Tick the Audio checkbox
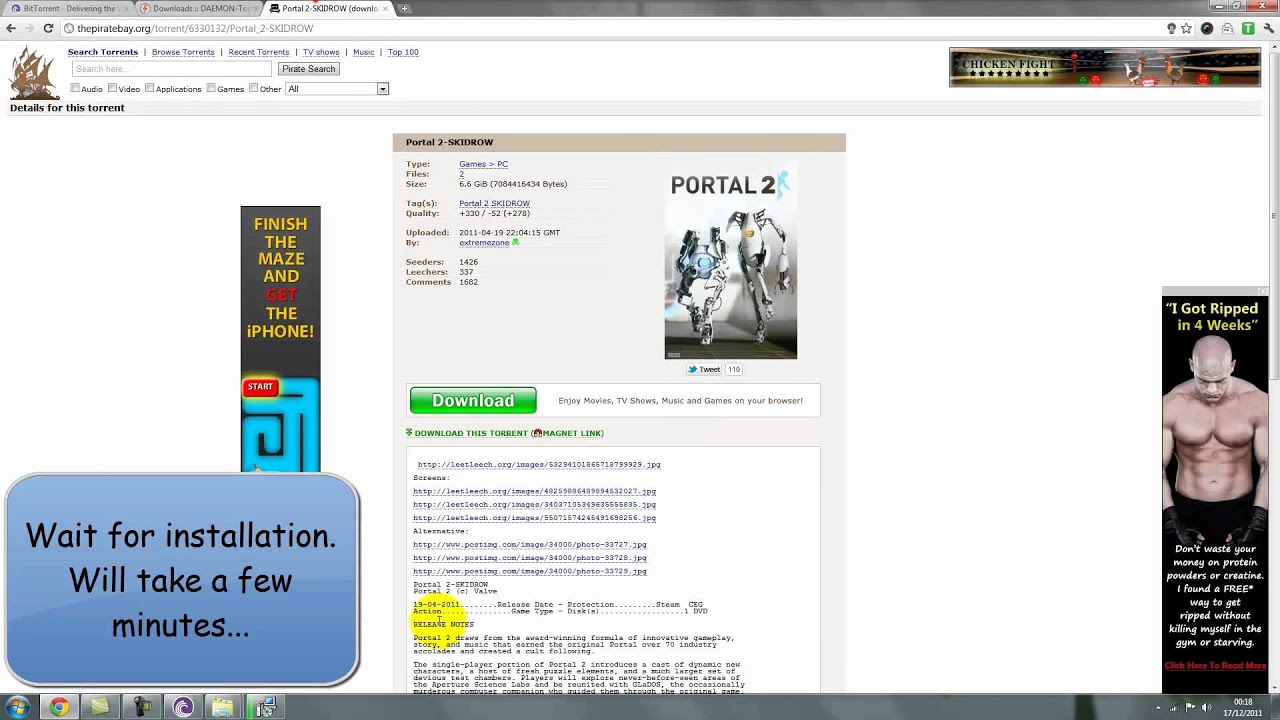 tap(75, 88)
